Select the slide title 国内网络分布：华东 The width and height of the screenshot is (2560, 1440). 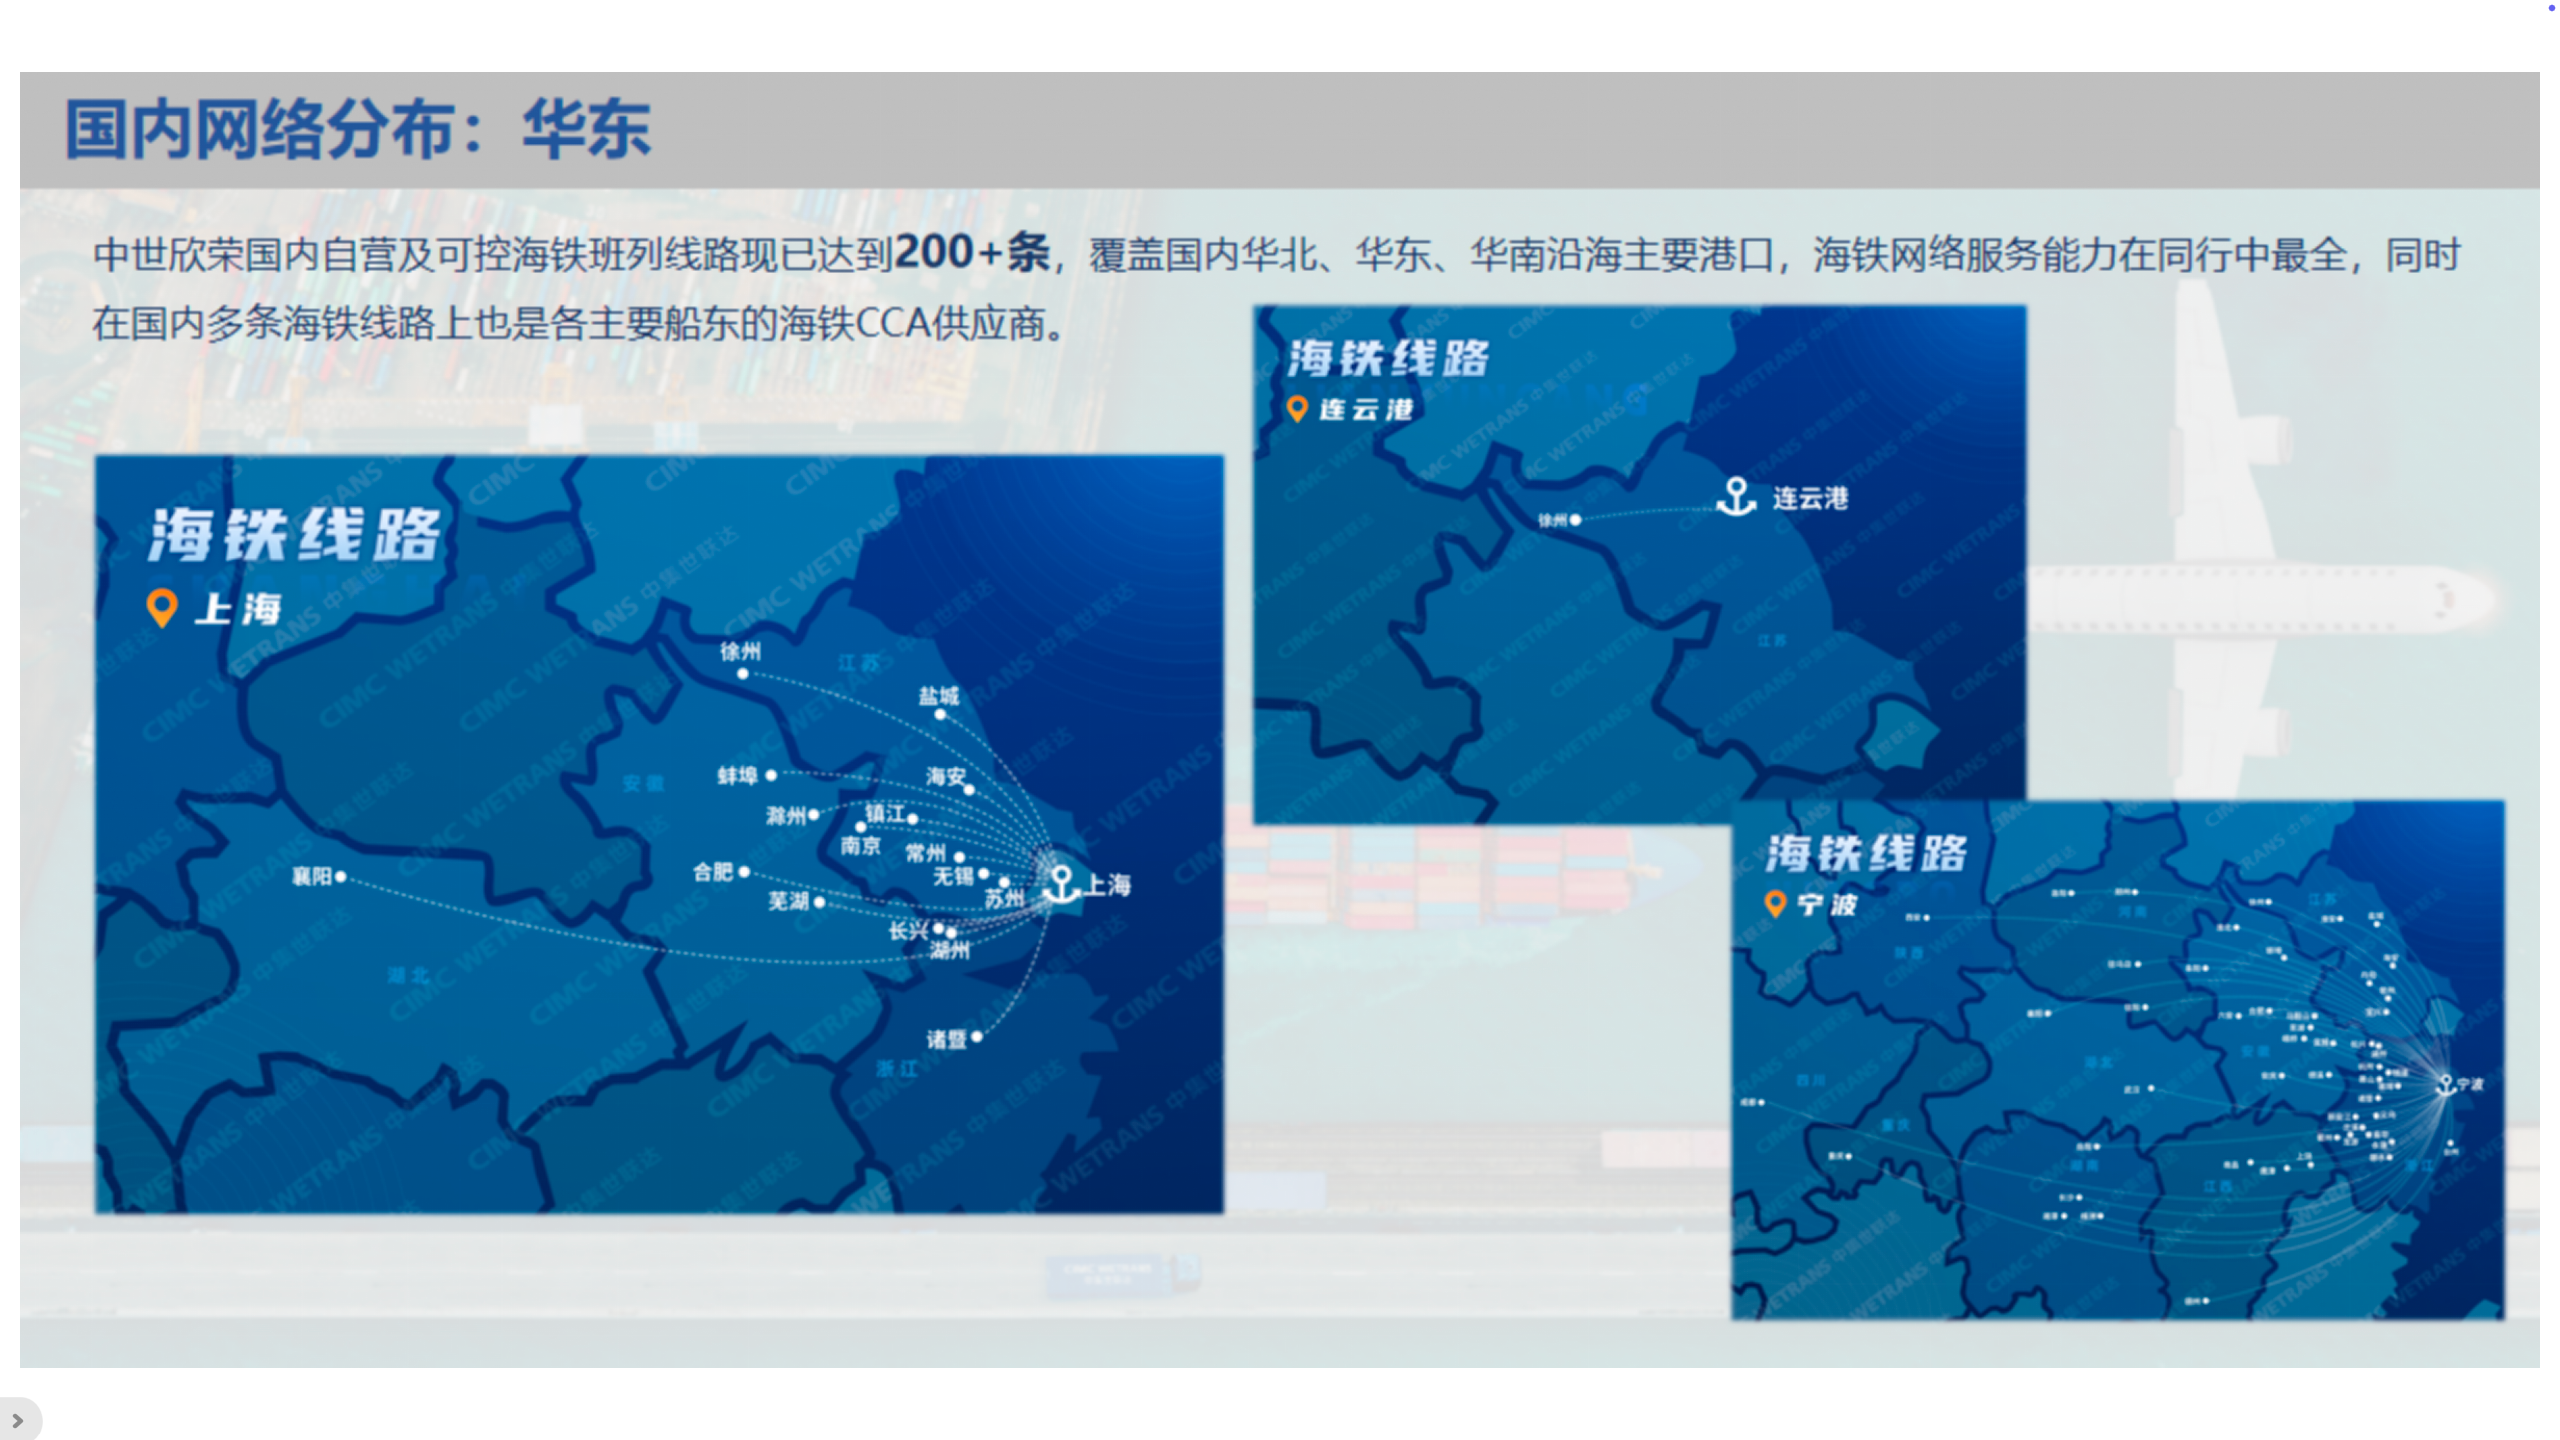[x=357, y=130]
